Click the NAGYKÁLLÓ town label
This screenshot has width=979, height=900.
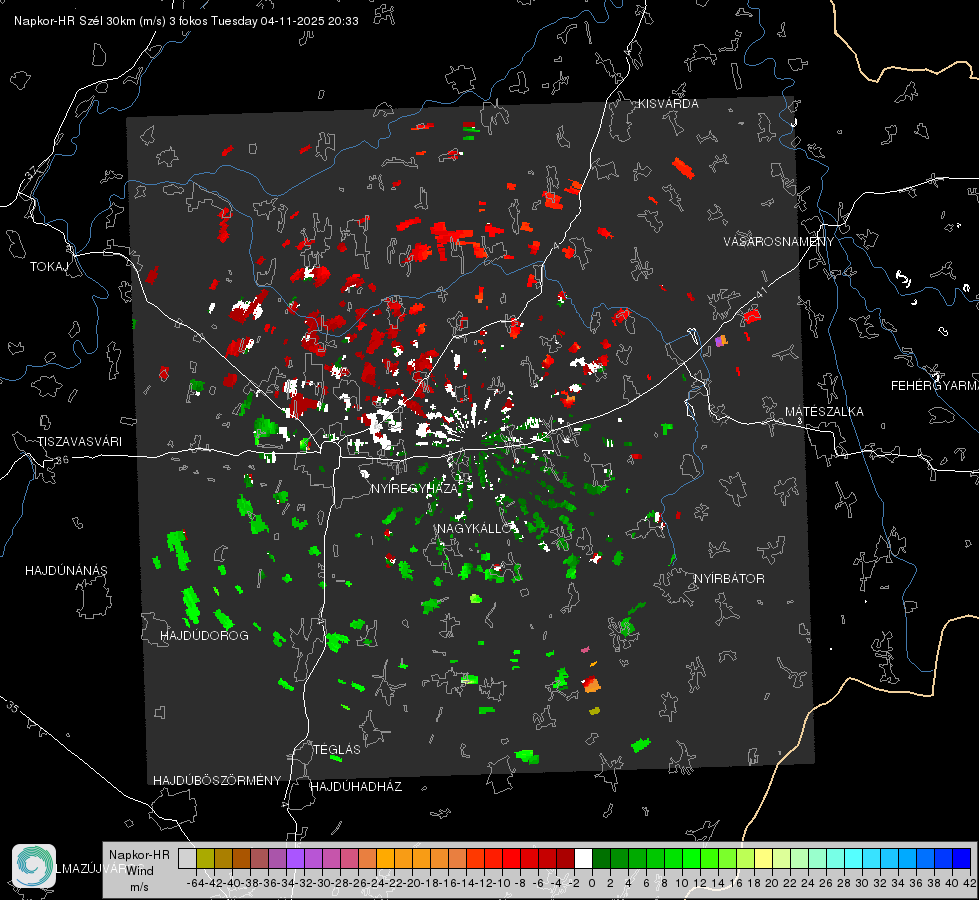(x=475, y=528)
